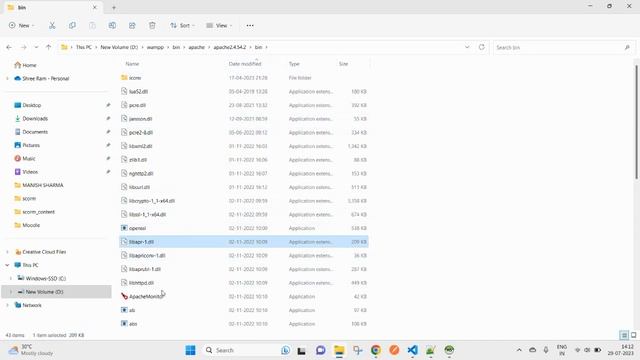Open File Explorer from the taskbar
The image size is (640, 360).
coord(339,350)
